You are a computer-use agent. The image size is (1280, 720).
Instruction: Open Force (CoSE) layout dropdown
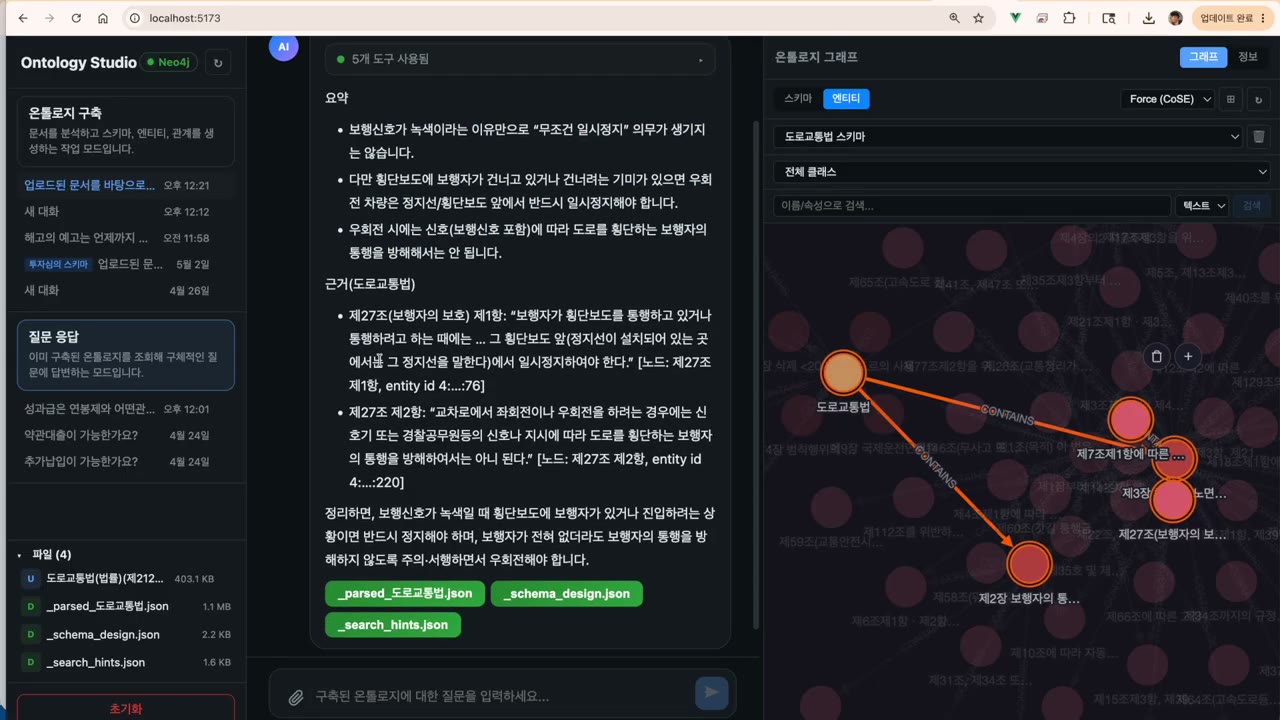[x=1168, y=99]
